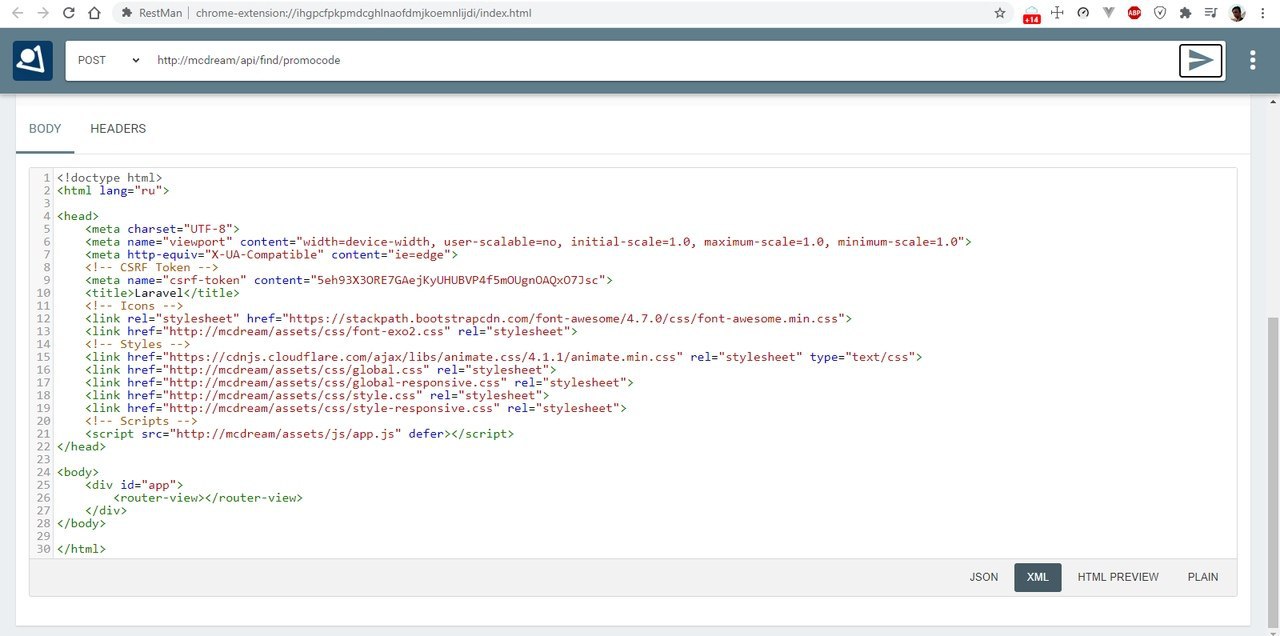Click the doctype html line

pyautogui.click(x=109, y=178)
